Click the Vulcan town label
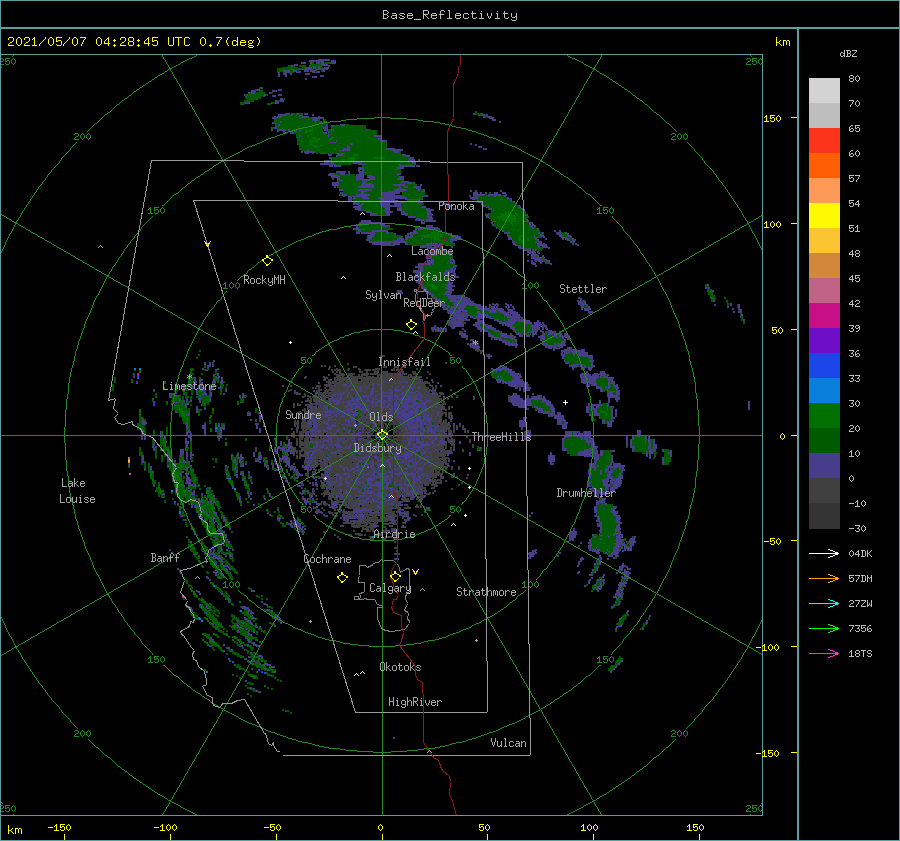 click(508, 743)
